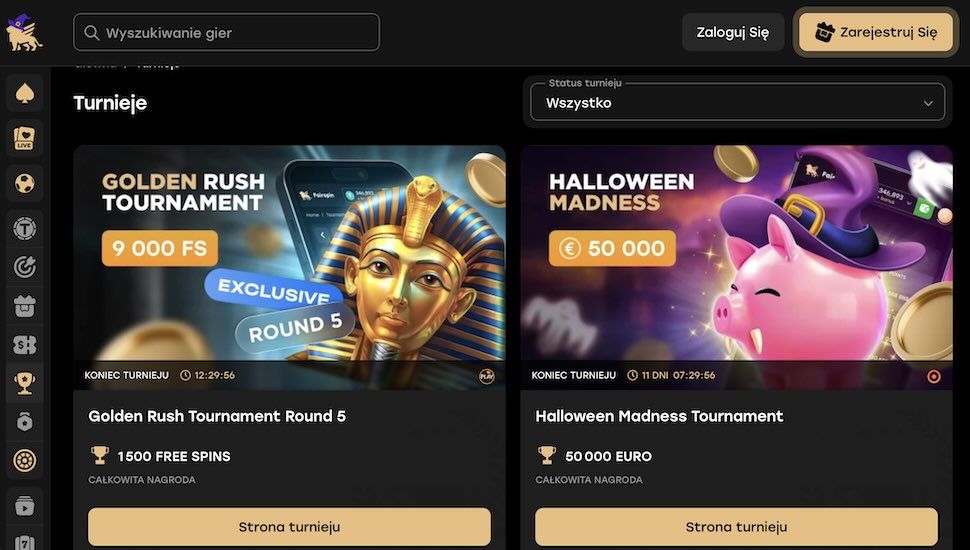This screenshot has width=970, height=550.
Task: Select the circled T sidebar icon
Action: pos(25,228)
